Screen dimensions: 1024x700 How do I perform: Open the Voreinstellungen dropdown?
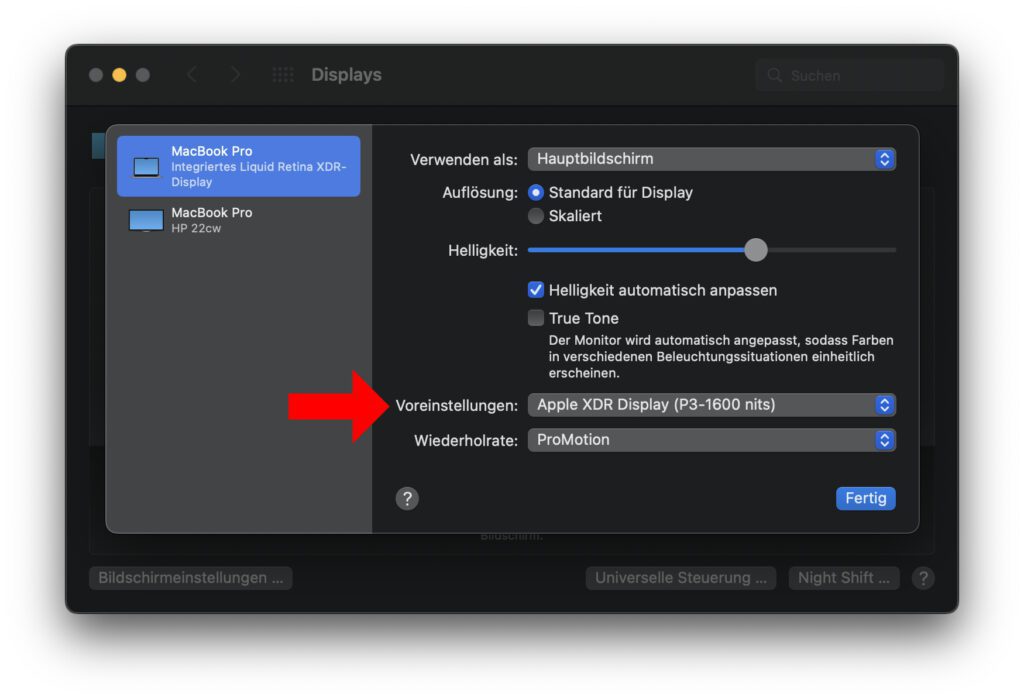(711, 405)
